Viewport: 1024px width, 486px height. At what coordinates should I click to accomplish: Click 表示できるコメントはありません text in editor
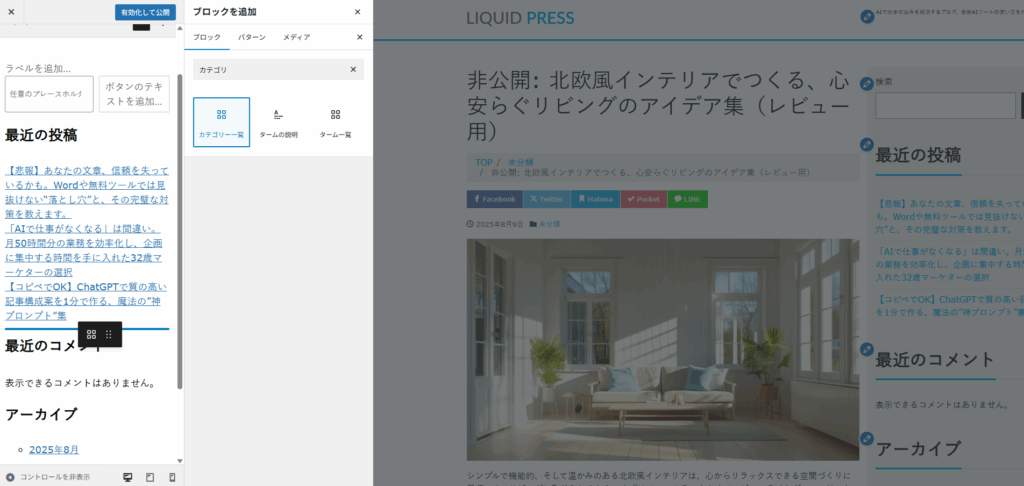[x=81, y=383]
